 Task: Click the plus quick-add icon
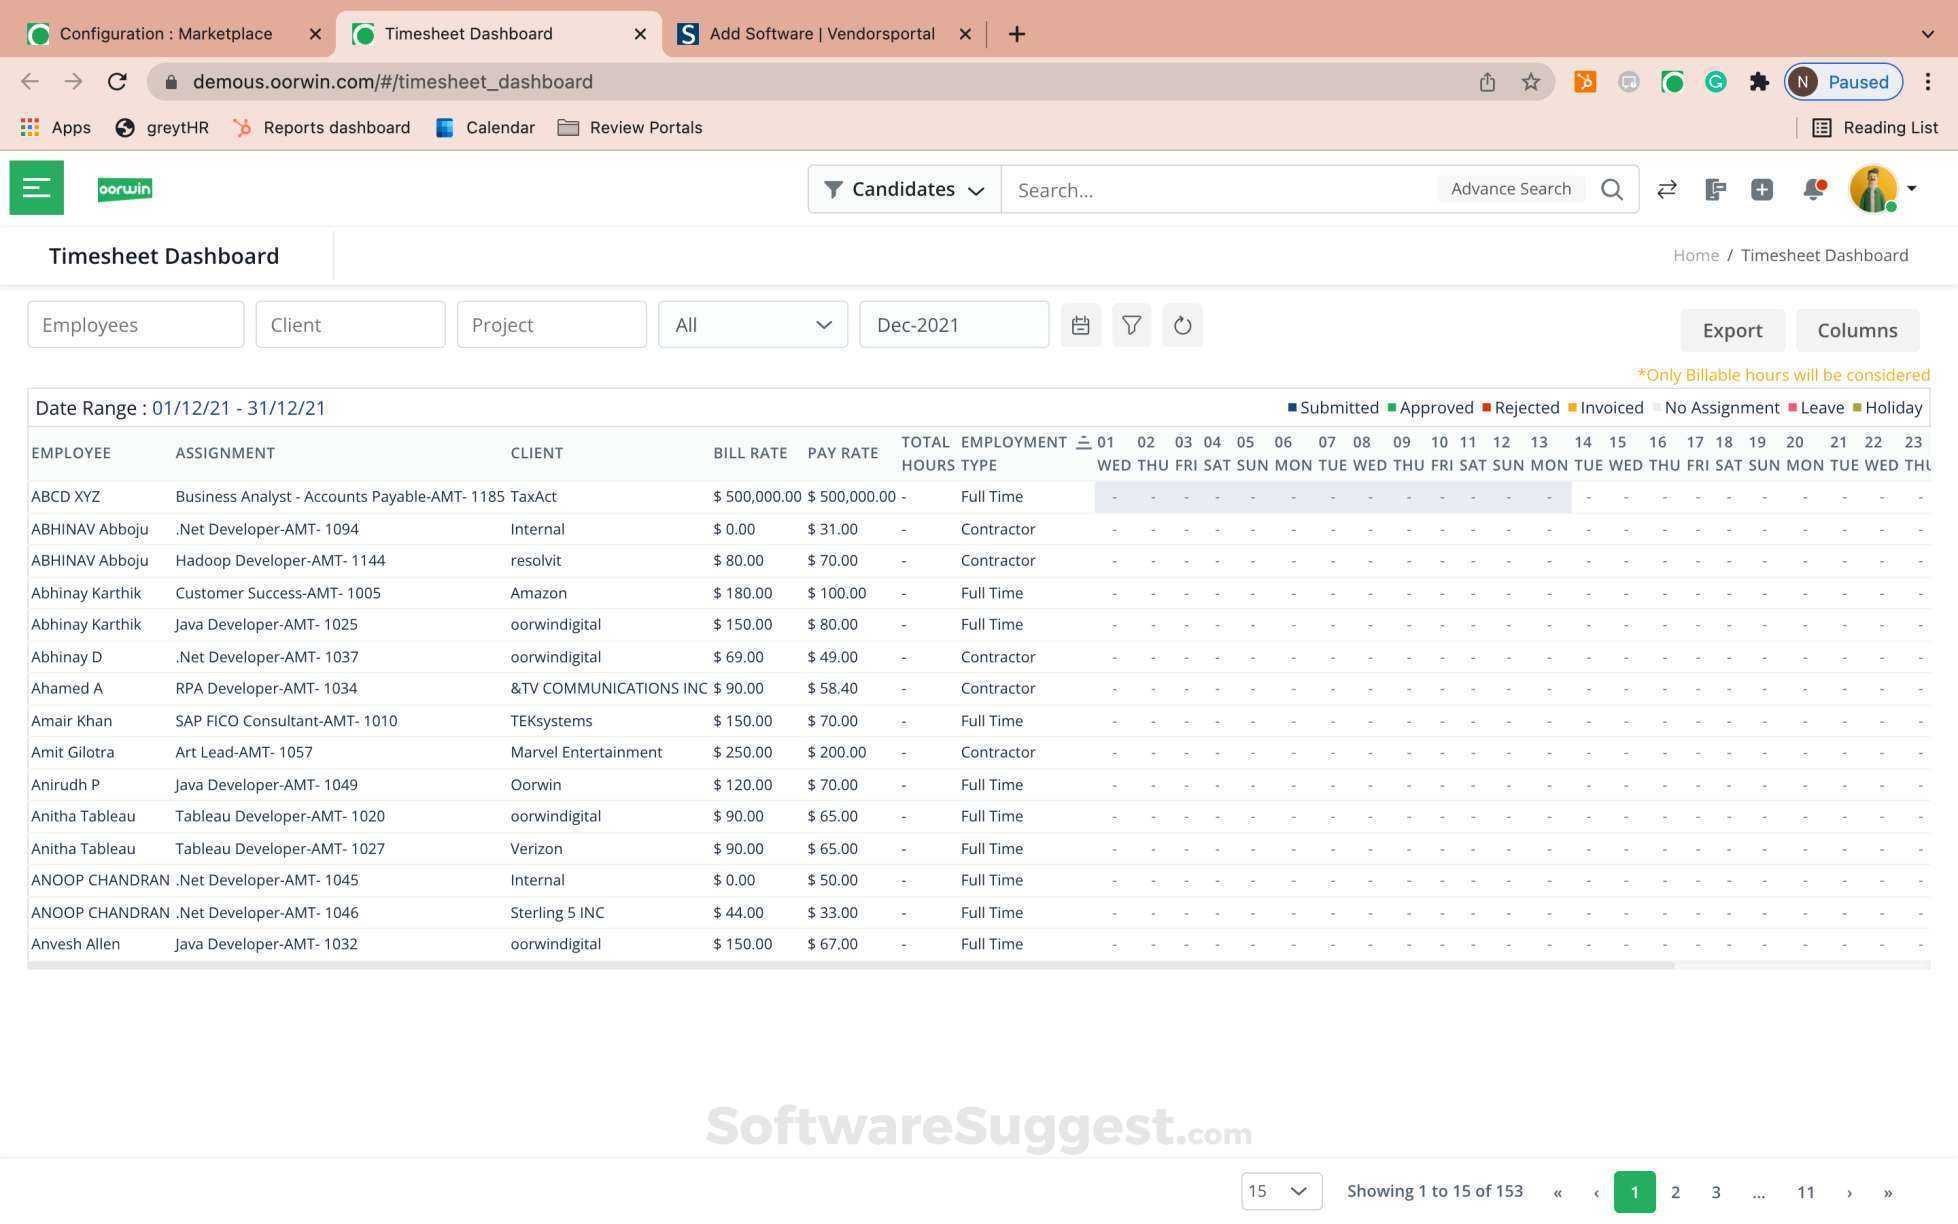tap(1762, 189)
